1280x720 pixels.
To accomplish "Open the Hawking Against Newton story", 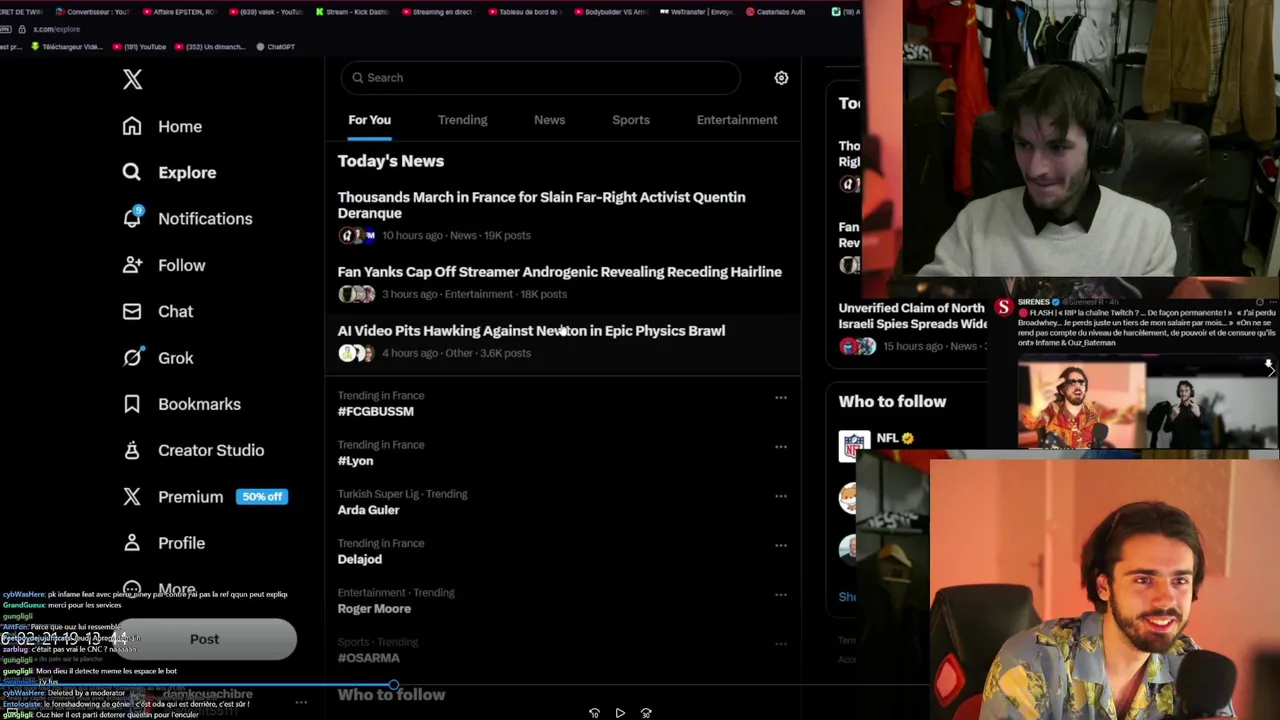I will point(562,341).
